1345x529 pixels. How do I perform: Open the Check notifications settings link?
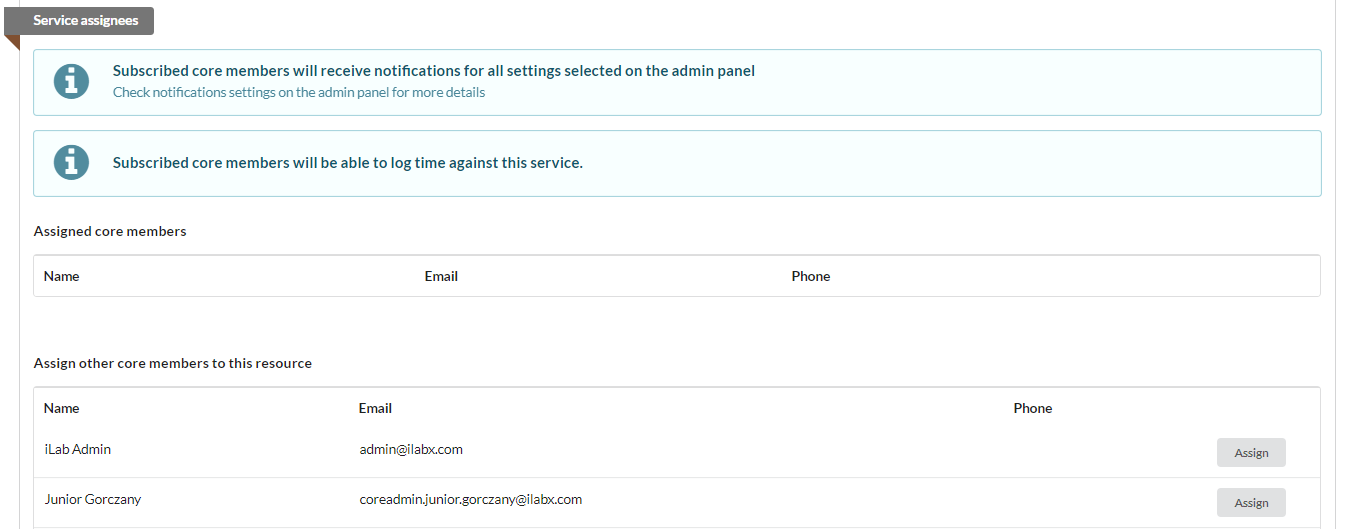pos(298,92)
